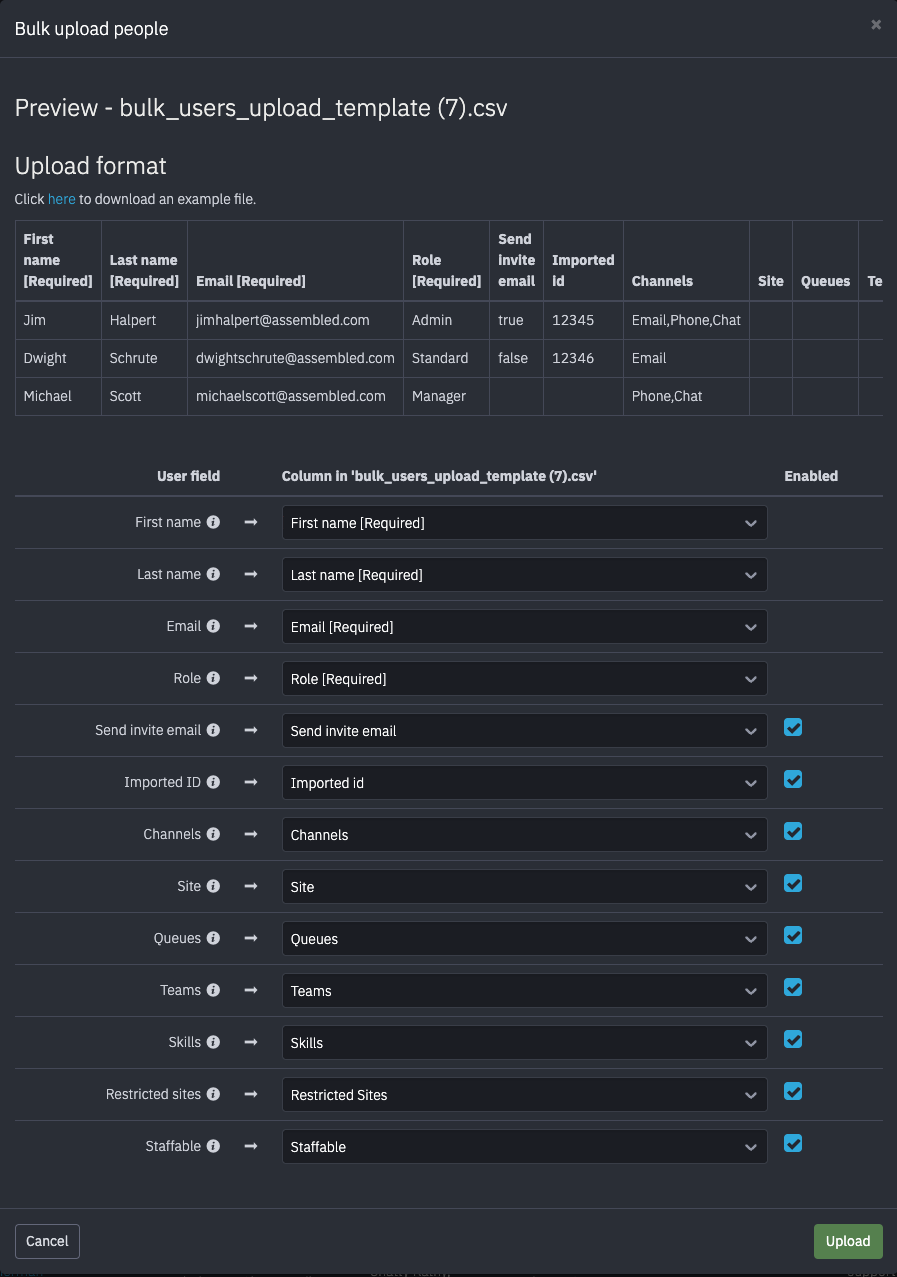Choose a column in Queues dropdown
The height and width of the screenshot is (1277, 897).
(525, 939)
